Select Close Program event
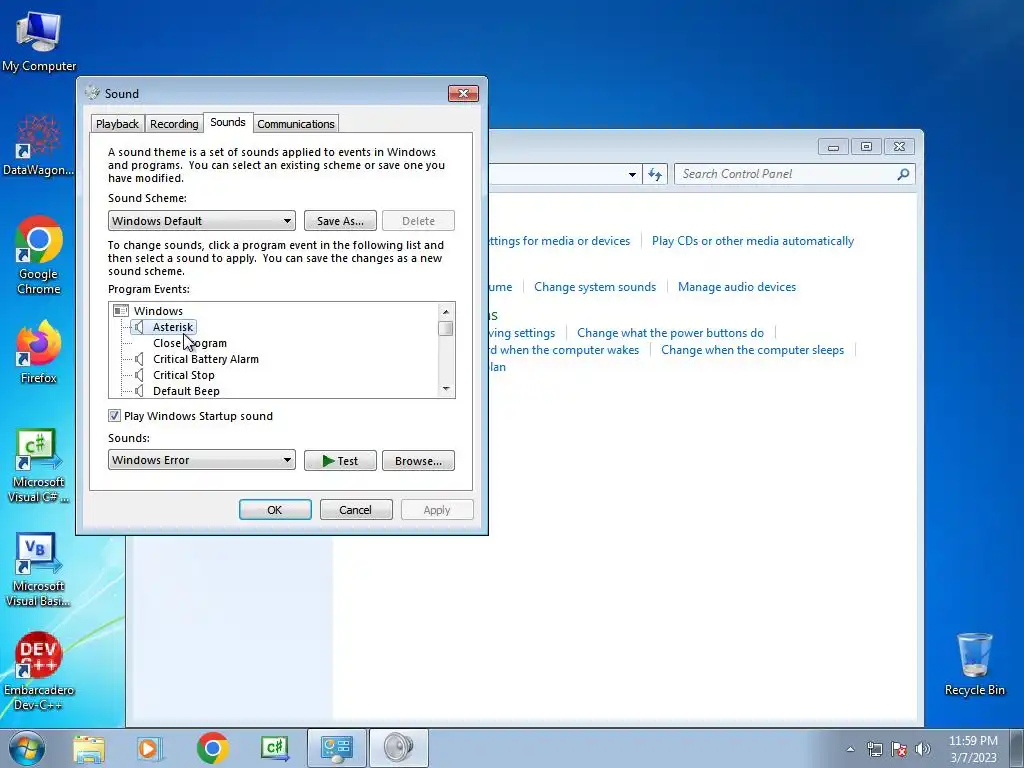 [190, 343]
